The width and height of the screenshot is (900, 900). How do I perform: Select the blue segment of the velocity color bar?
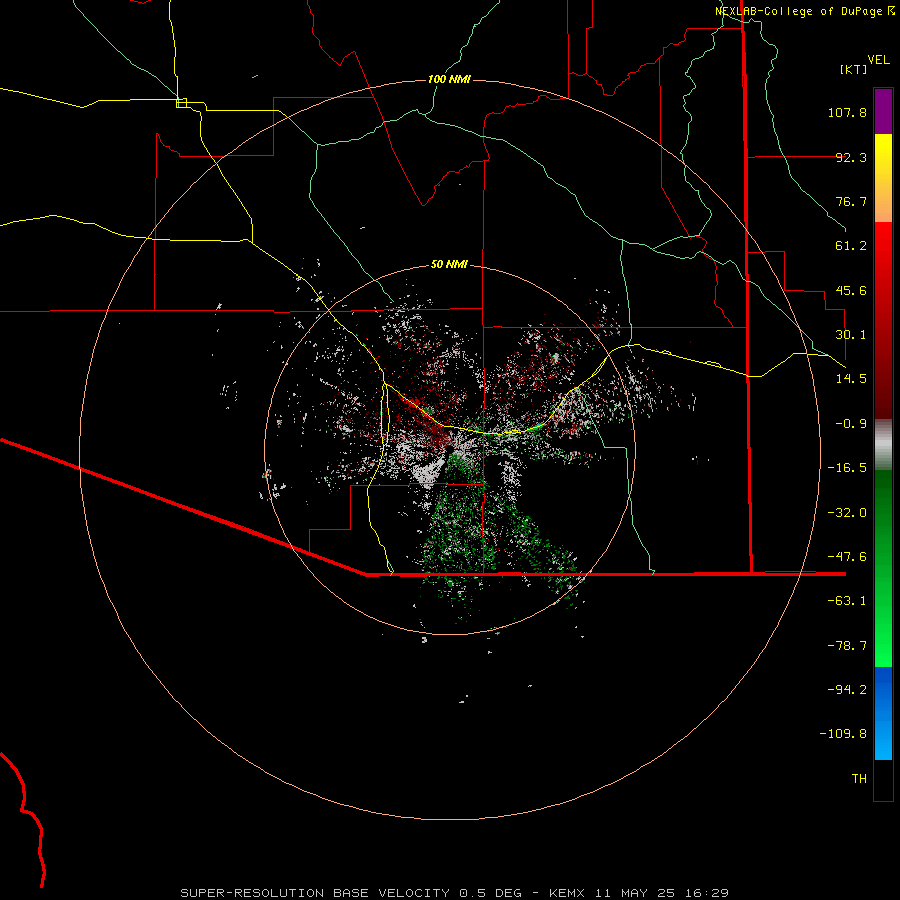(883, 713)
